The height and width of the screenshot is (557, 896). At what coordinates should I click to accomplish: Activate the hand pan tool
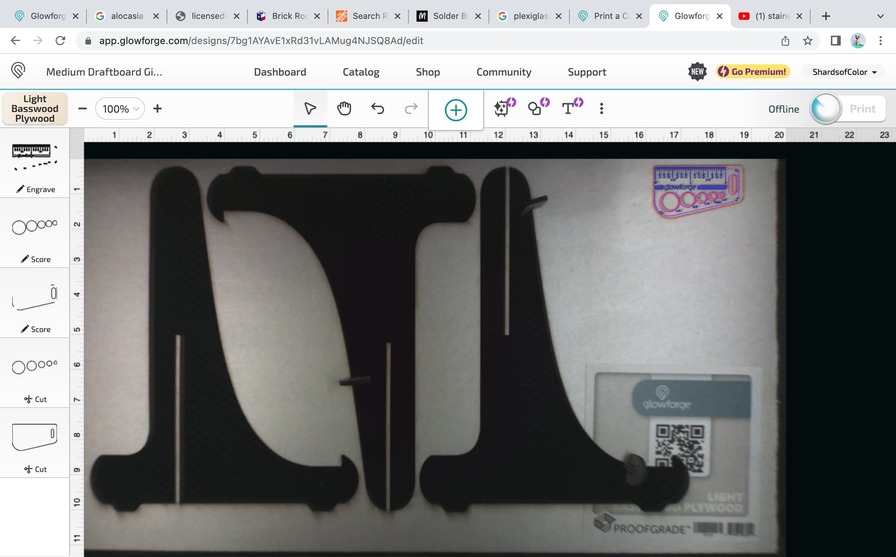344,109
